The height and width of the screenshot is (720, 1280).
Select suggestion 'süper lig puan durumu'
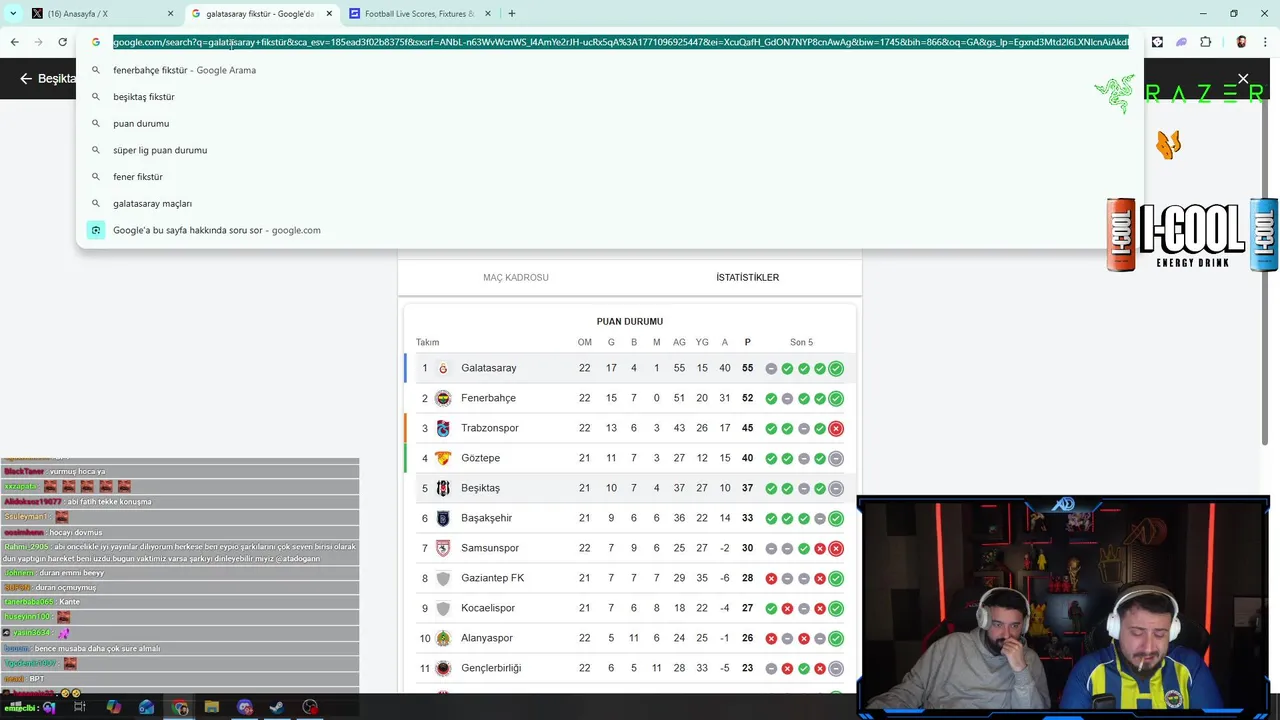610,150
